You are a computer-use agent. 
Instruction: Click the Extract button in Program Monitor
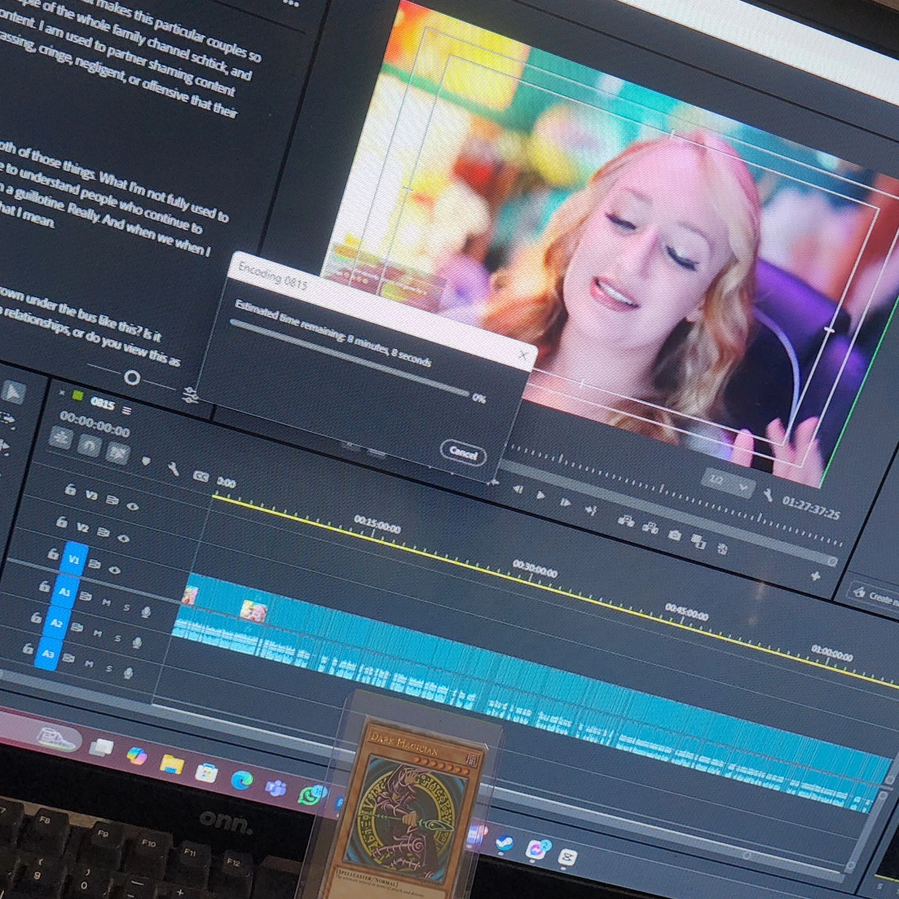click(x=650, y=527)
